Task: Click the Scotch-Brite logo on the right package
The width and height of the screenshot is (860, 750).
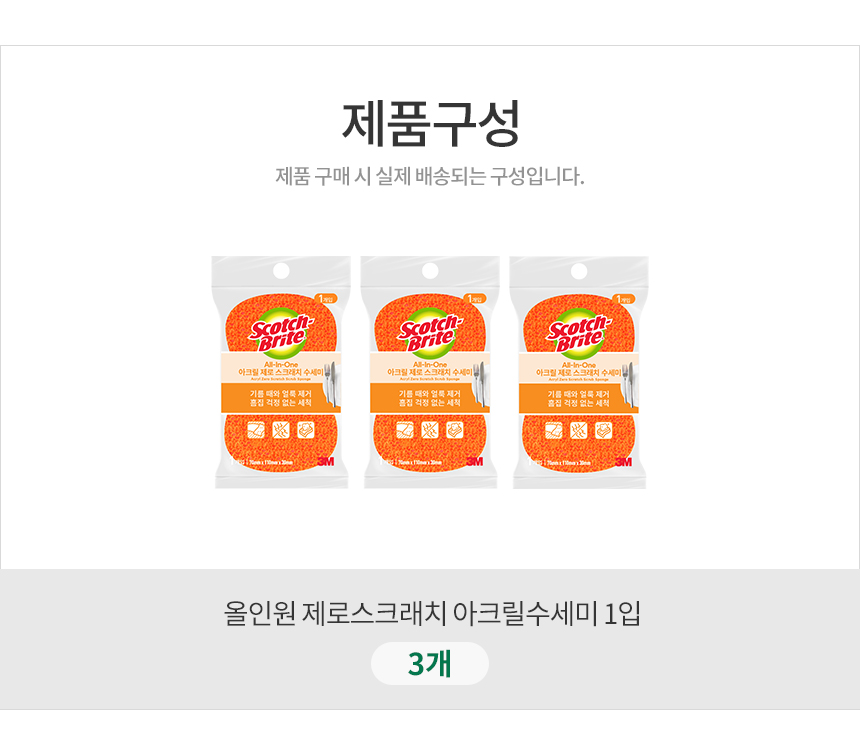Action: 579,333
